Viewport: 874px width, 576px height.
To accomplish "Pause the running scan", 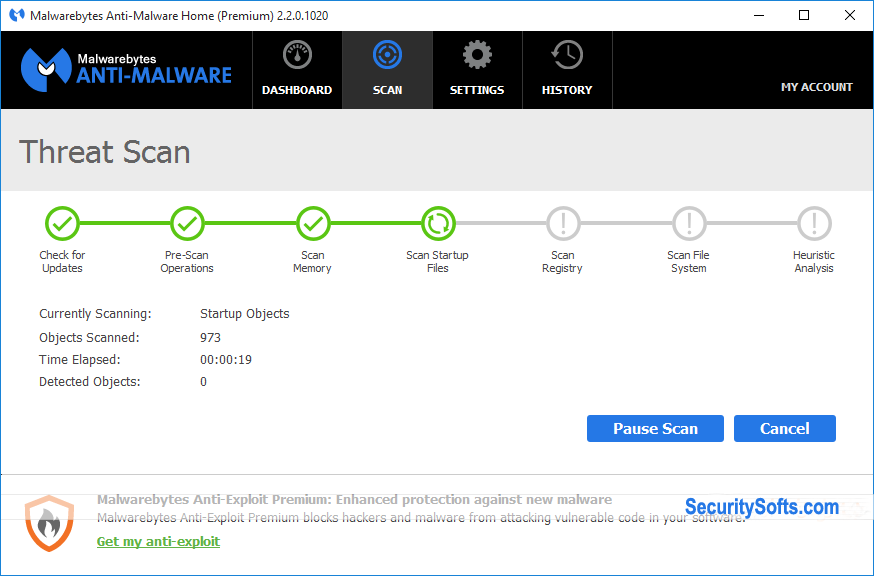I will (656, 428).
